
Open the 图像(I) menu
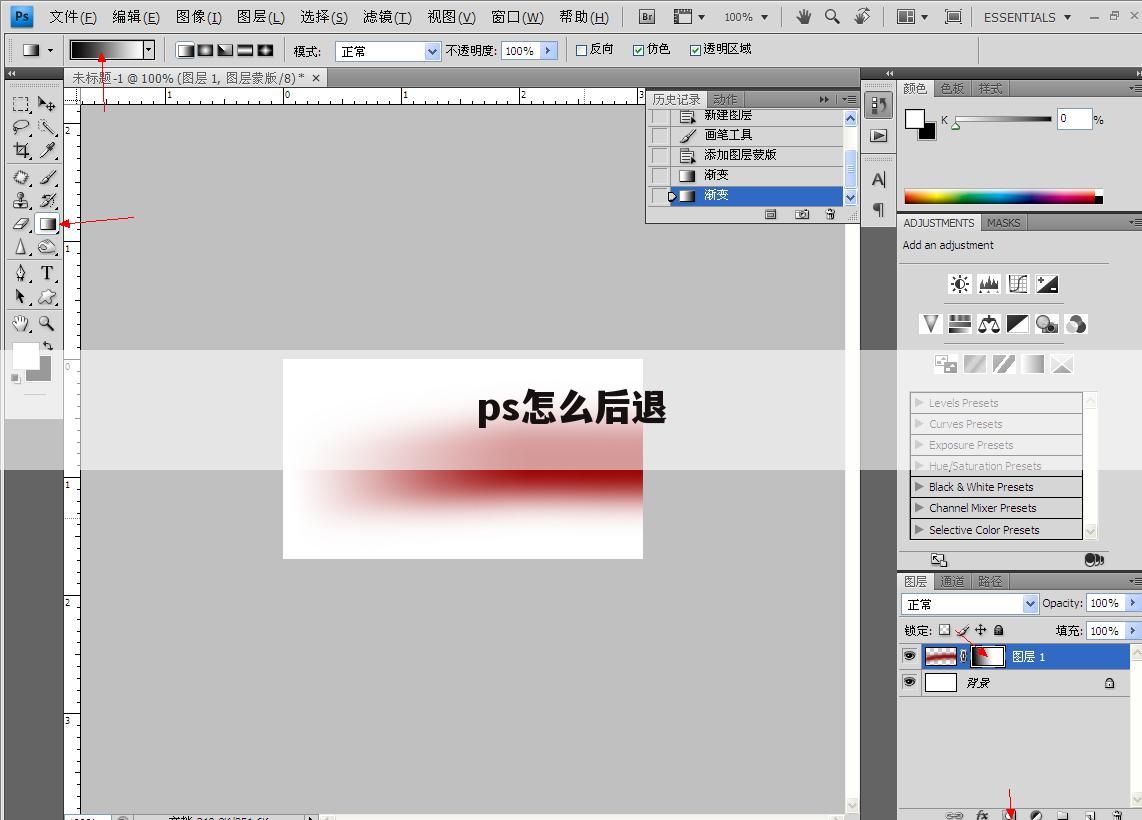click(x=199, y=17)
